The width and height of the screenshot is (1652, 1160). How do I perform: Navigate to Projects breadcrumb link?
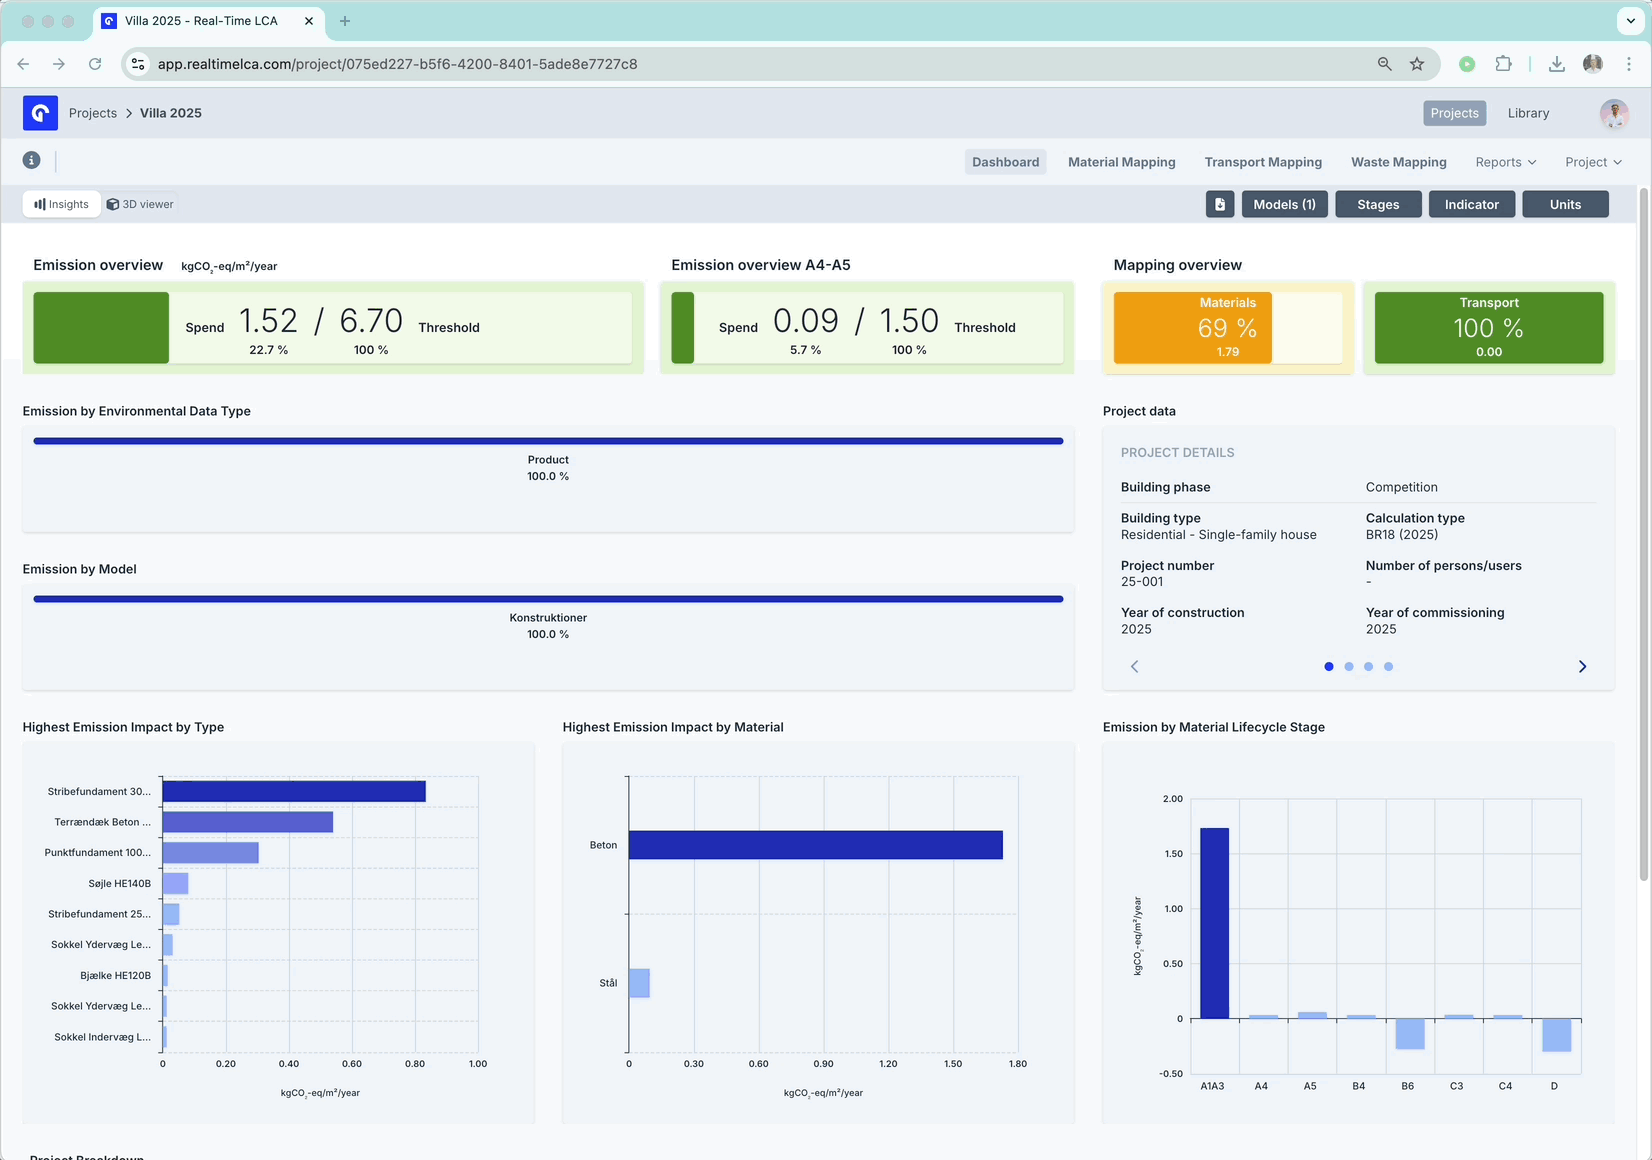93,113
